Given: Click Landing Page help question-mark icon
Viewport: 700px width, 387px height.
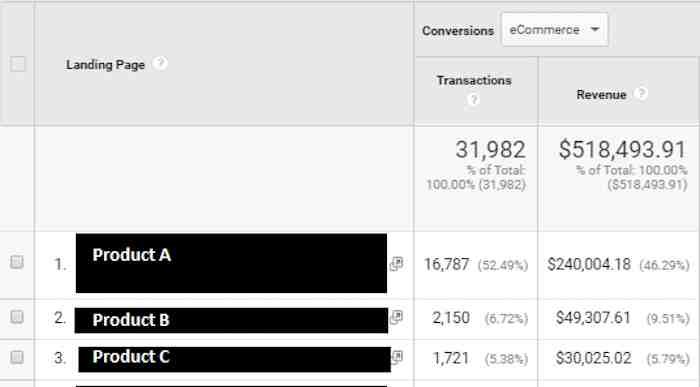Looking at the screenshot, I should (x=160, y=63).
